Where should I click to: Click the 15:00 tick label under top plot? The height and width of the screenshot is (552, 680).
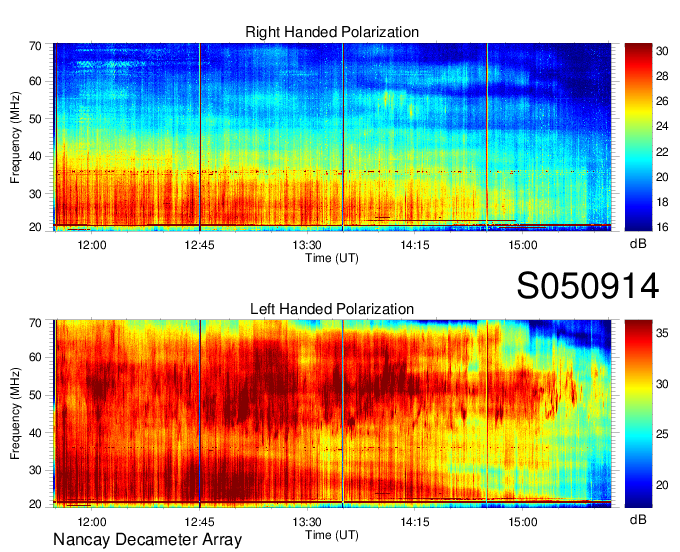pos(523,245)
